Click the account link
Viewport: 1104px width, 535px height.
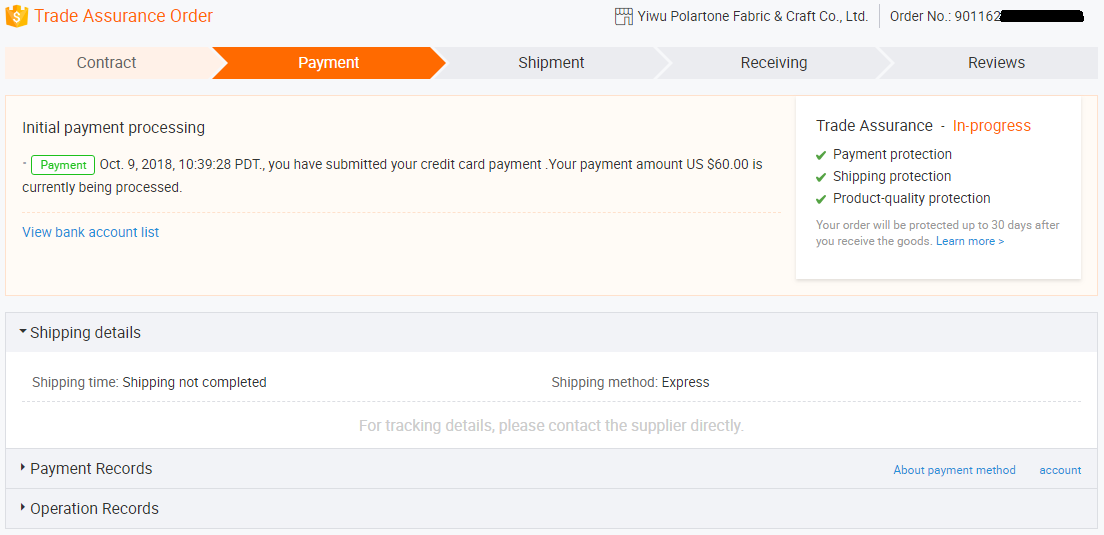[x=1060, y=470]
